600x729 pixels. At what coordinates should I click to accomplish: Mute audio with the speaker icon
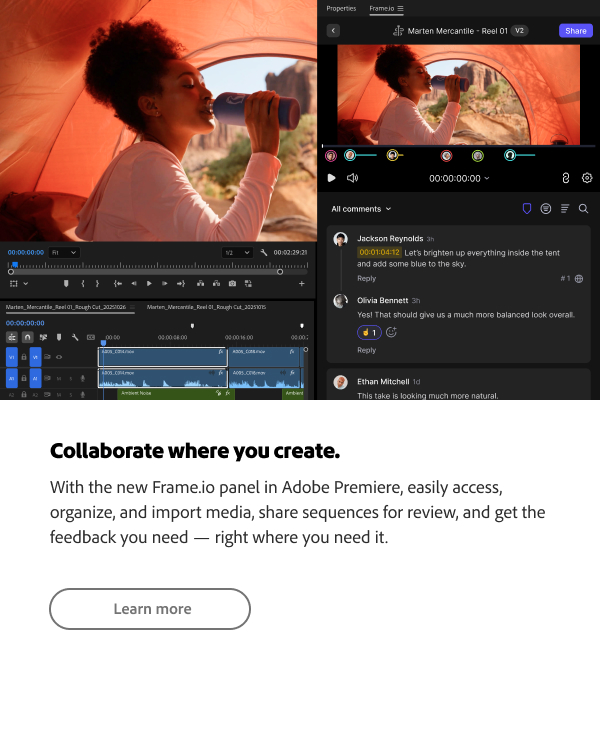(352, 178)
